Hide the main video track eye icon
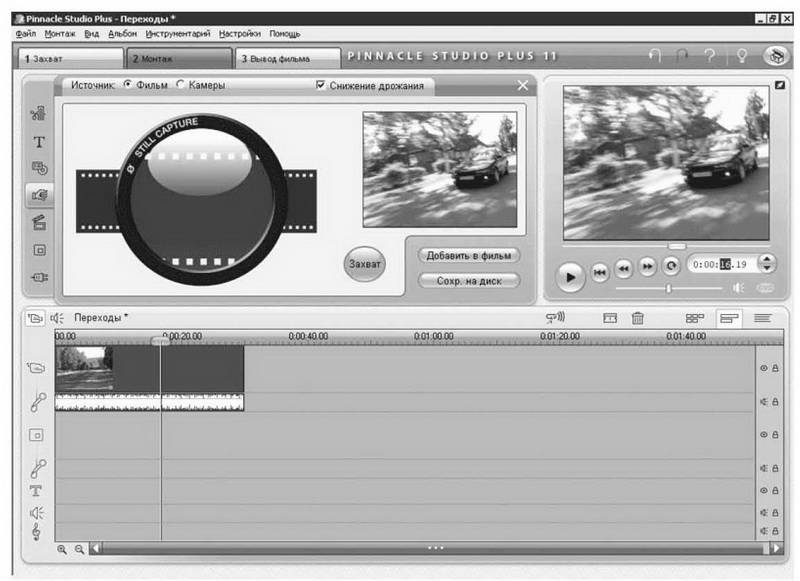The height and width of the screenshot is (581, 800). click(764, 368)
